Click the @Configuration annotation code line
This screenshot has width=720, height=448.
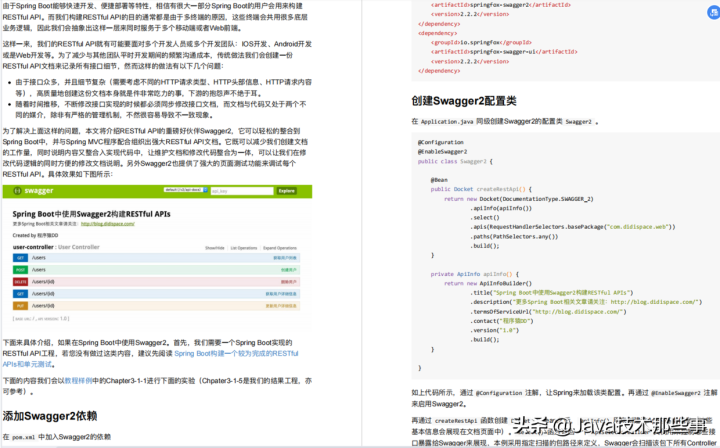(x=440, y=142)
